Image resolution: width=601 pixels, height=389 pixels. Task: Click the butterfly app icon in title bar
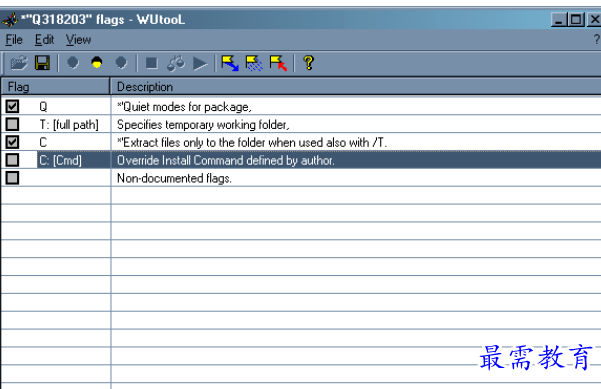10,19
